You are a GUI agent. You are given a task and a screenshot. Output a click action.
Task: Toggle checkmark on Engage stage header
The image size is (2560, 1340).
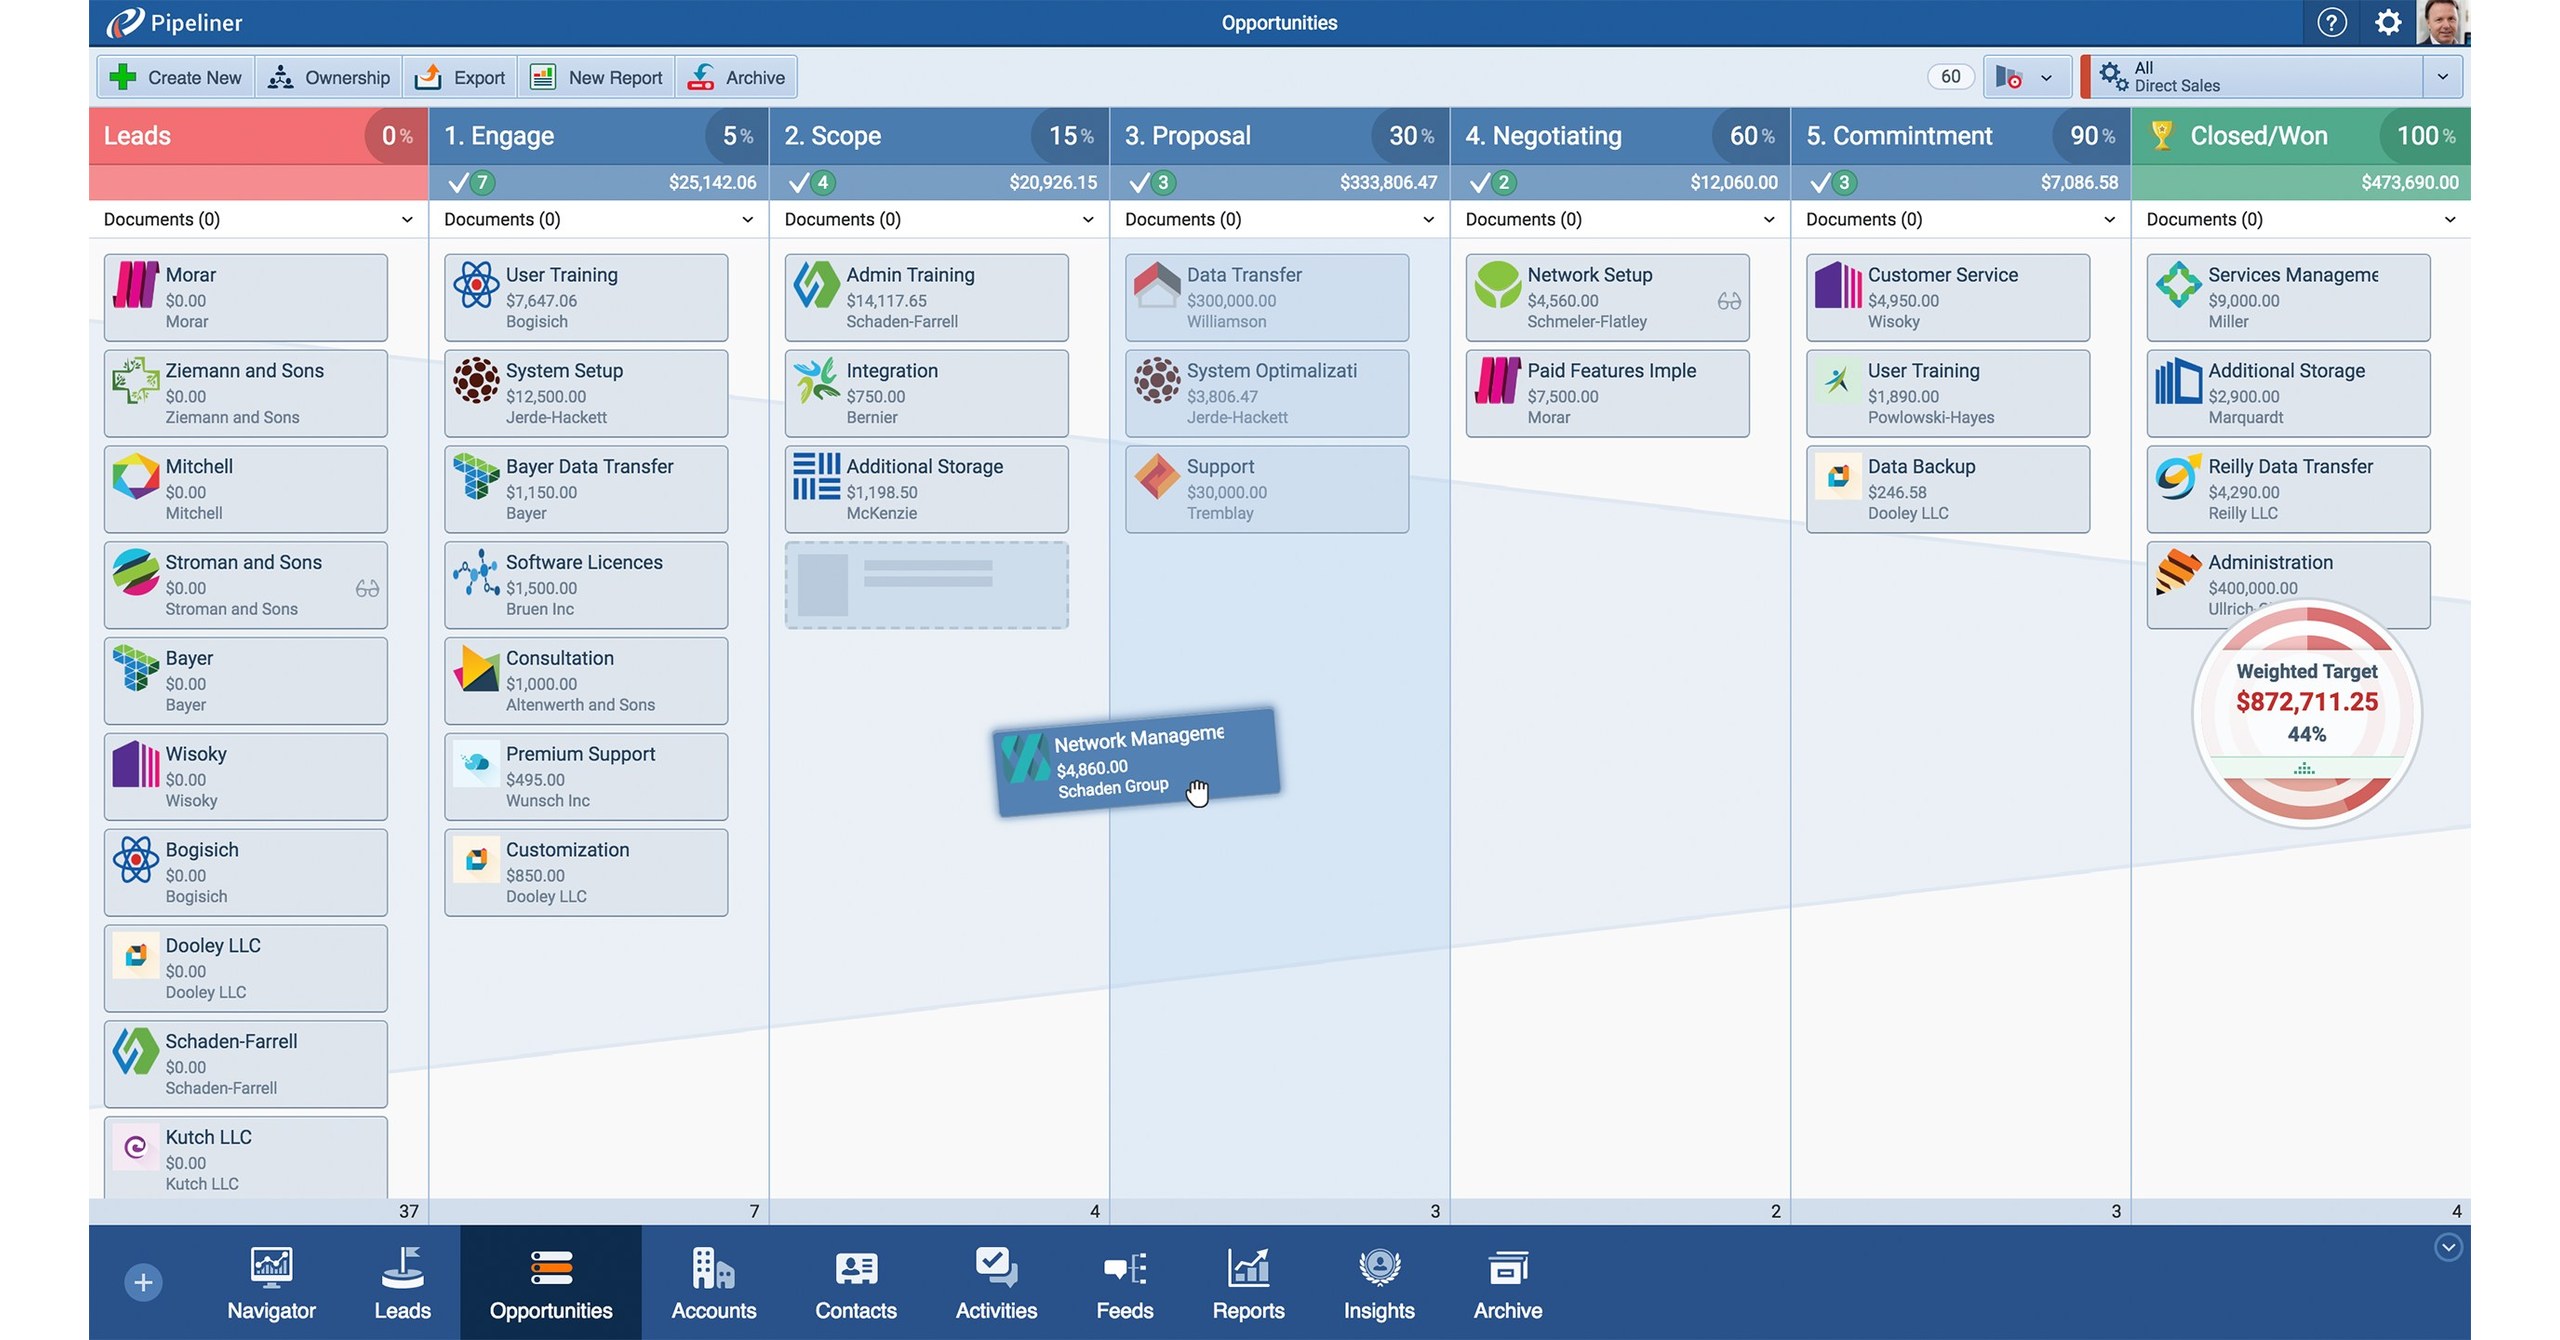459,181
